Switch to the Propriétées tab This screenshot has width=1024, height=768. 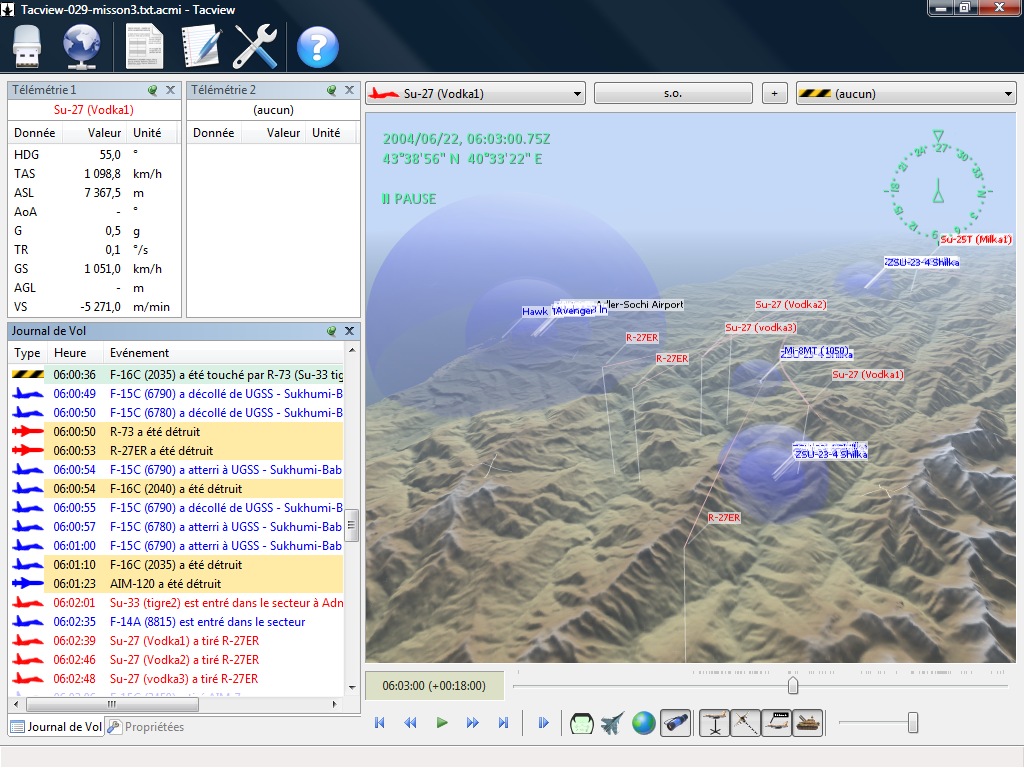146,727
